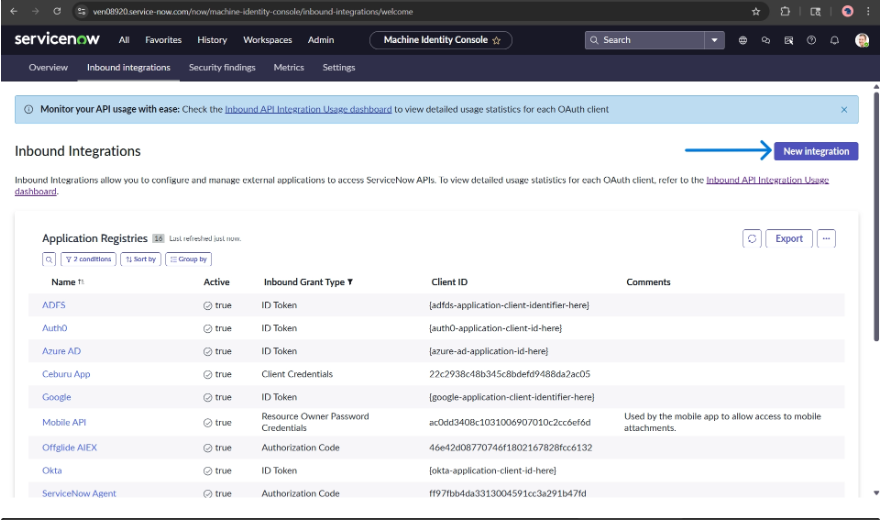Image resolution: width=881 pixels, height=520 pixels.
Task: Open list search magnifier icon
Action: (x=49, y=259)
